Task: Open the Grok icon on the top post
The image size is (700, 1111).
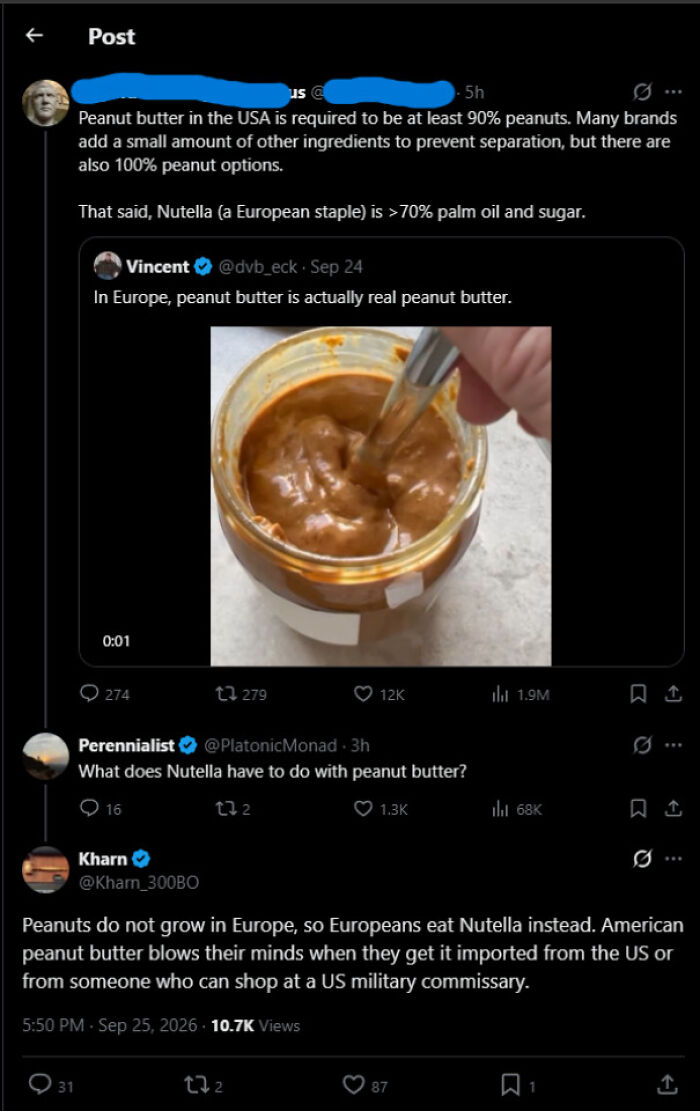Action: coord(642,91)
